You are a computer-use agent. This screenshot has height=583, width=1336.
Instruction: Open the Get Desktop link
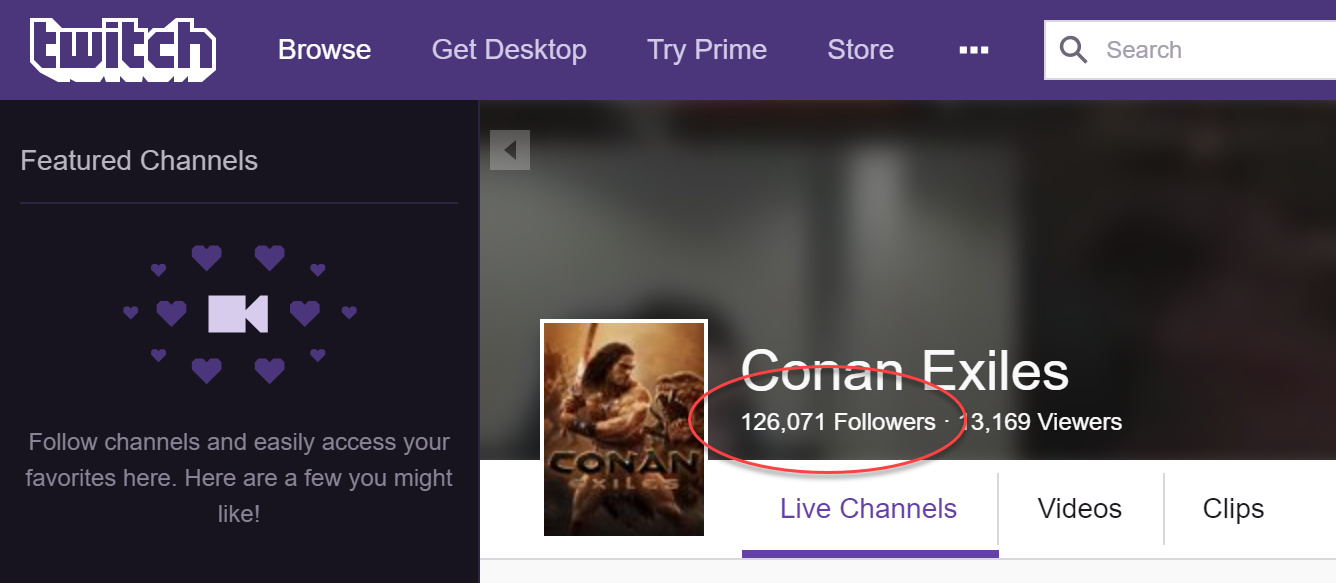pos(509,50)
